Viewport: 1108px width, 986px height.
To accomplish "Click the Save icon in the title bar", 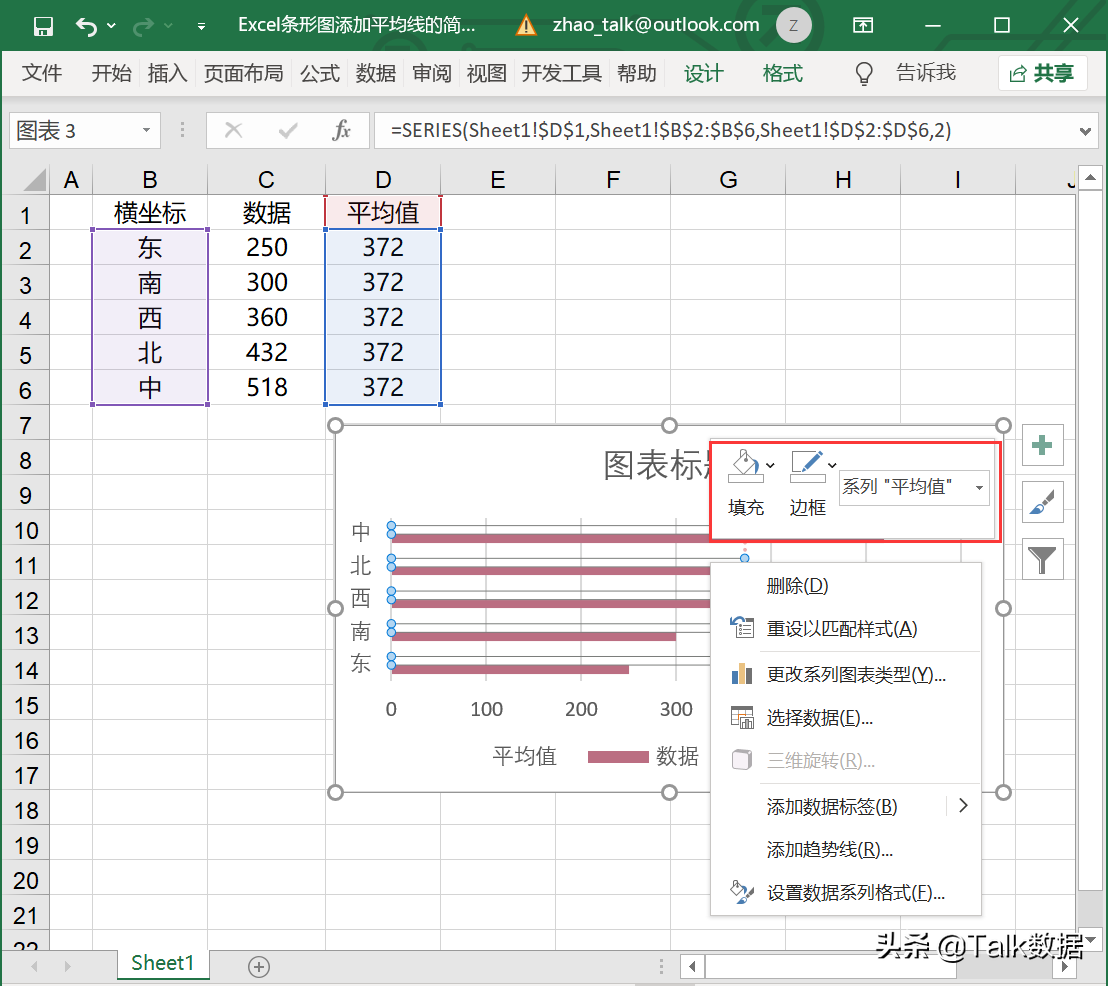I will pyautogui.click(x=43, y=27).
